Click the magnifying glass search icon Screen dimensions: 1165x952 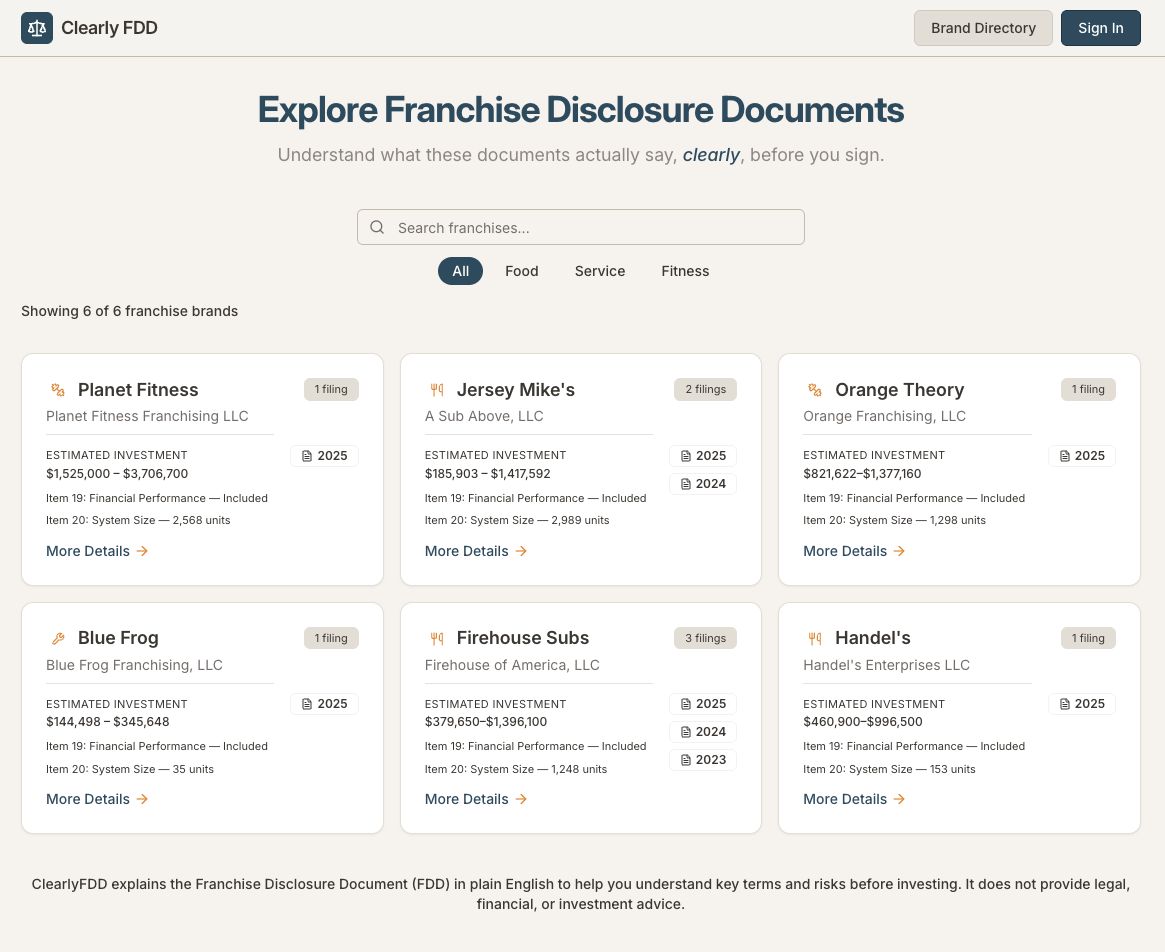click(x=377, y=227)
